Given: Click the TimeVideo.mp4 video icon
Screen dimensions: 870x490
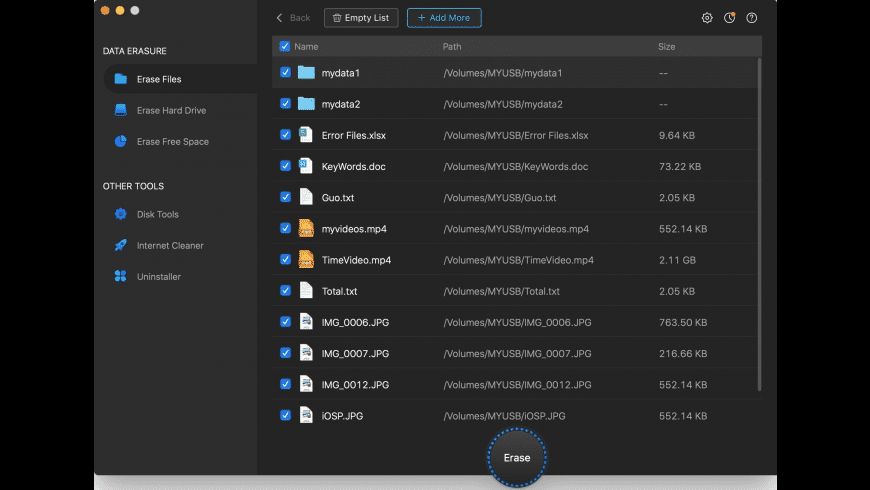Looking at the screenshot, I should 306,259.
